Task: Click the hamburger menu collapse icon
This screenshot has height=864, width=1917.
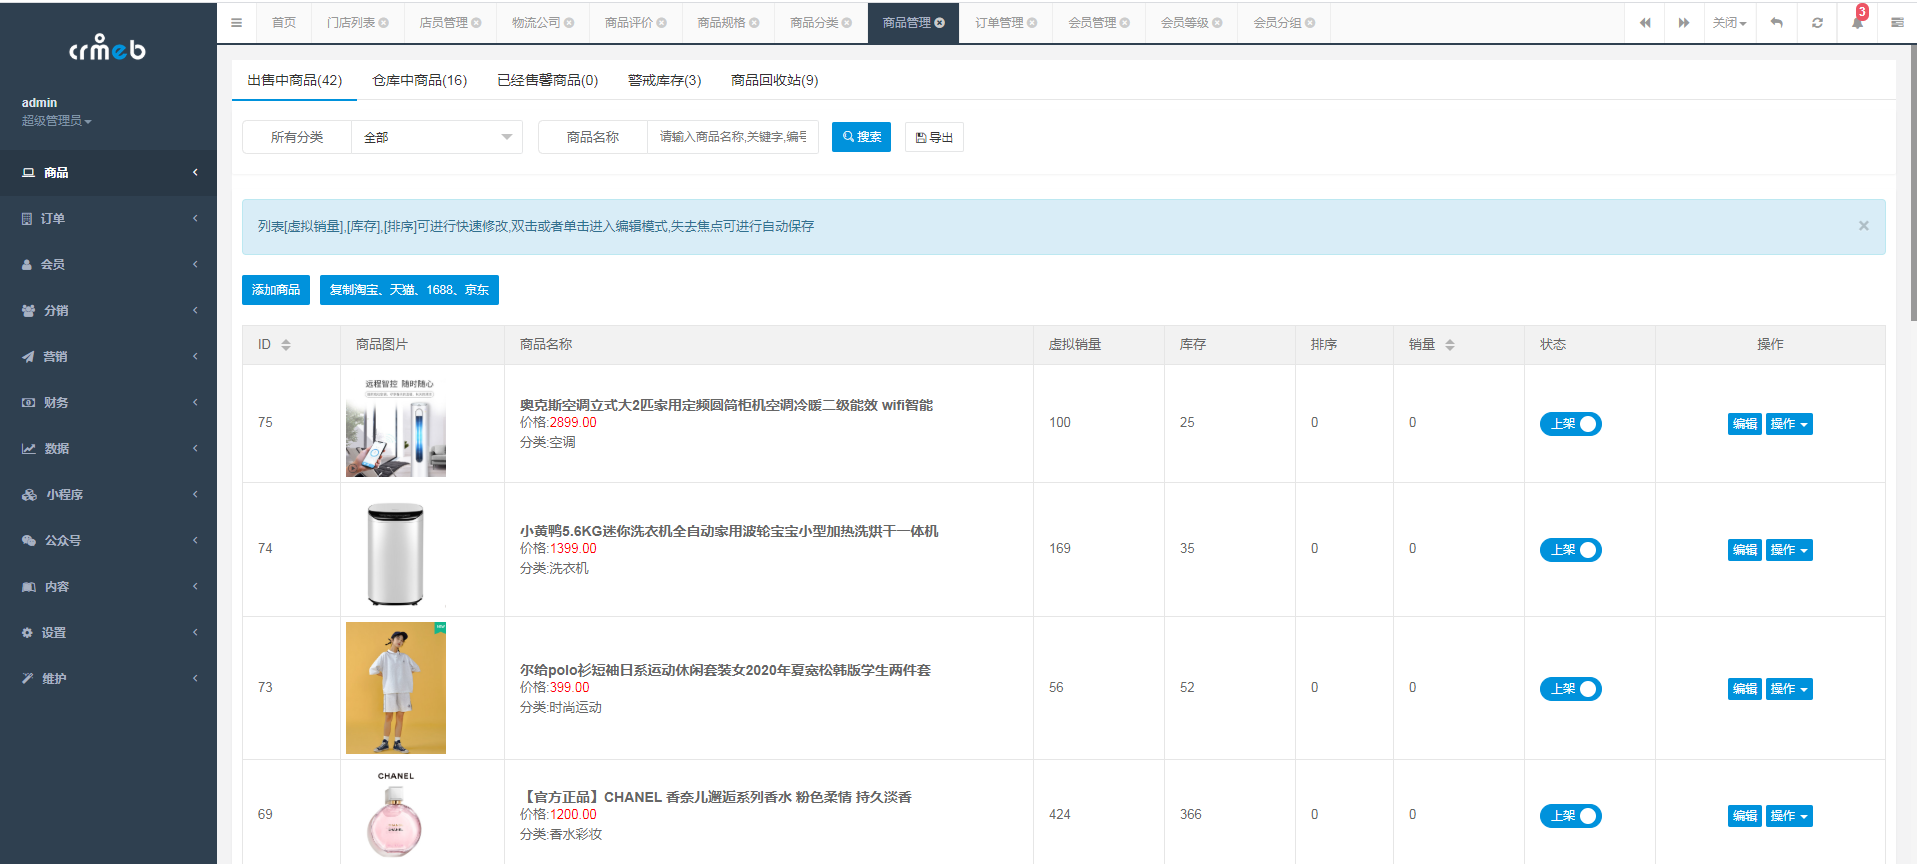Action: click(236, 23)
